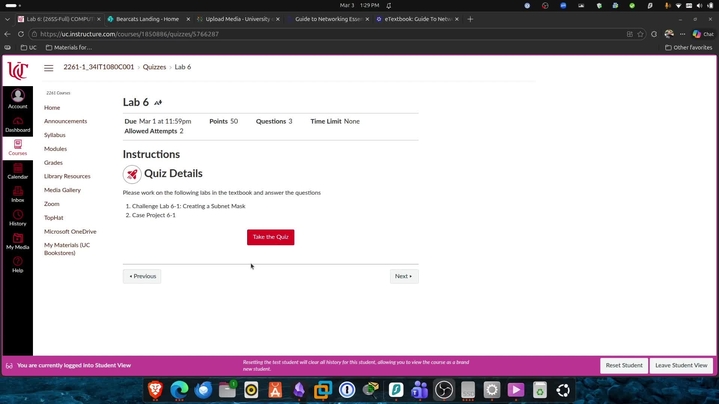The image size is (719, 404).
Task: Open the Account profile icon
Action: click(x=17, y=99)
